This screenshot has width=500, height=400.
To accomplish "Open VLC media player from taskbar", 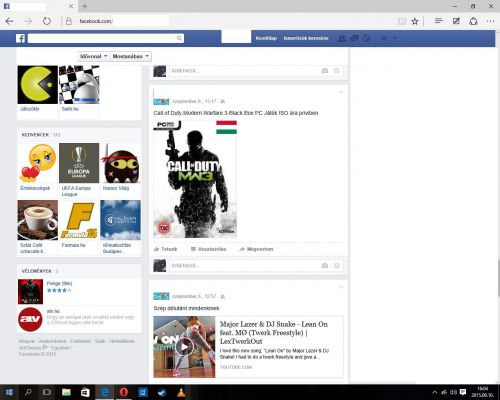I will pos(181,392).
